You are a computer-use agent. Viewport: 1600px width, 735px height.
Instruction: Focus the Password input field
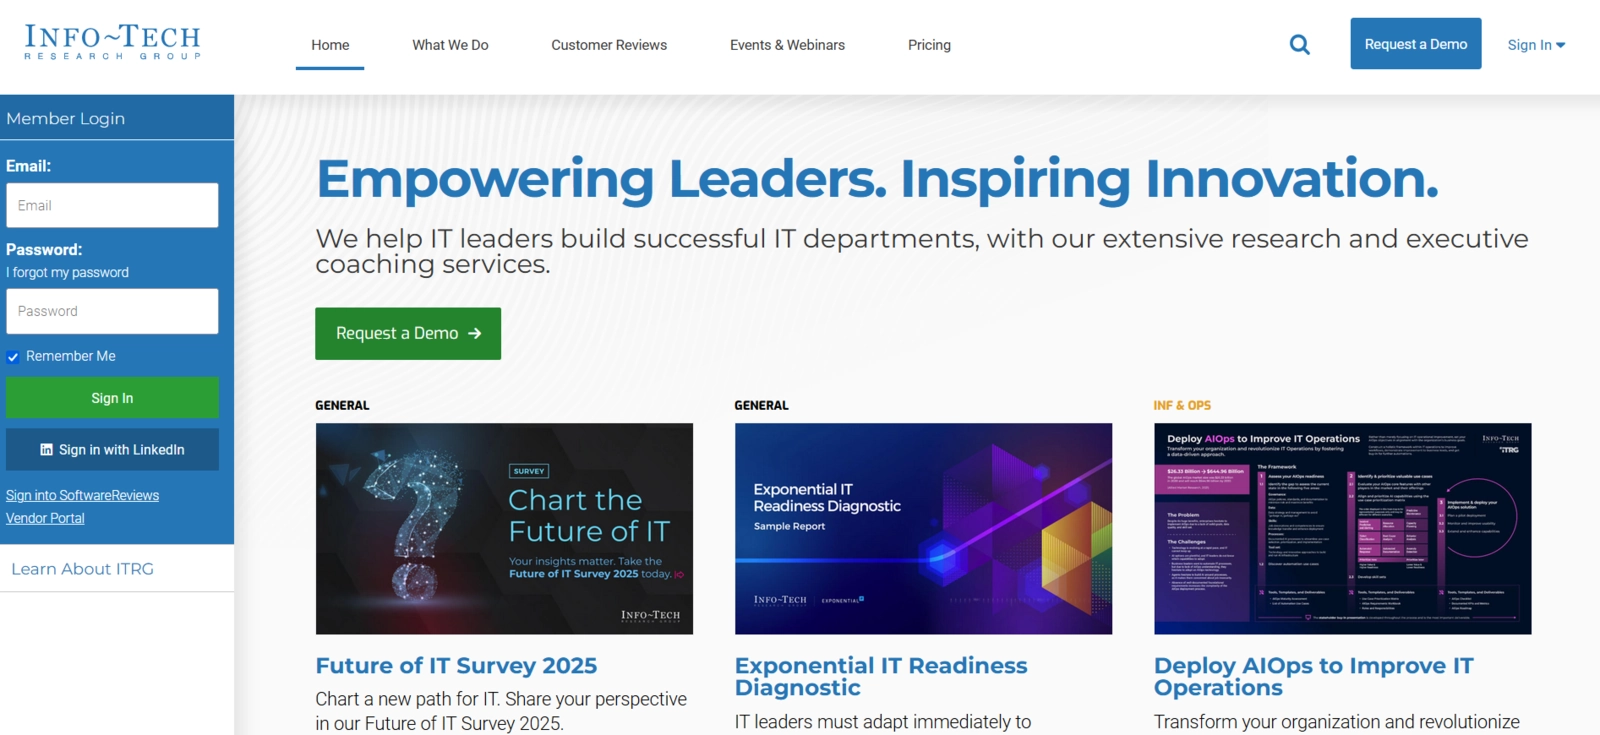tap(112, 311)
